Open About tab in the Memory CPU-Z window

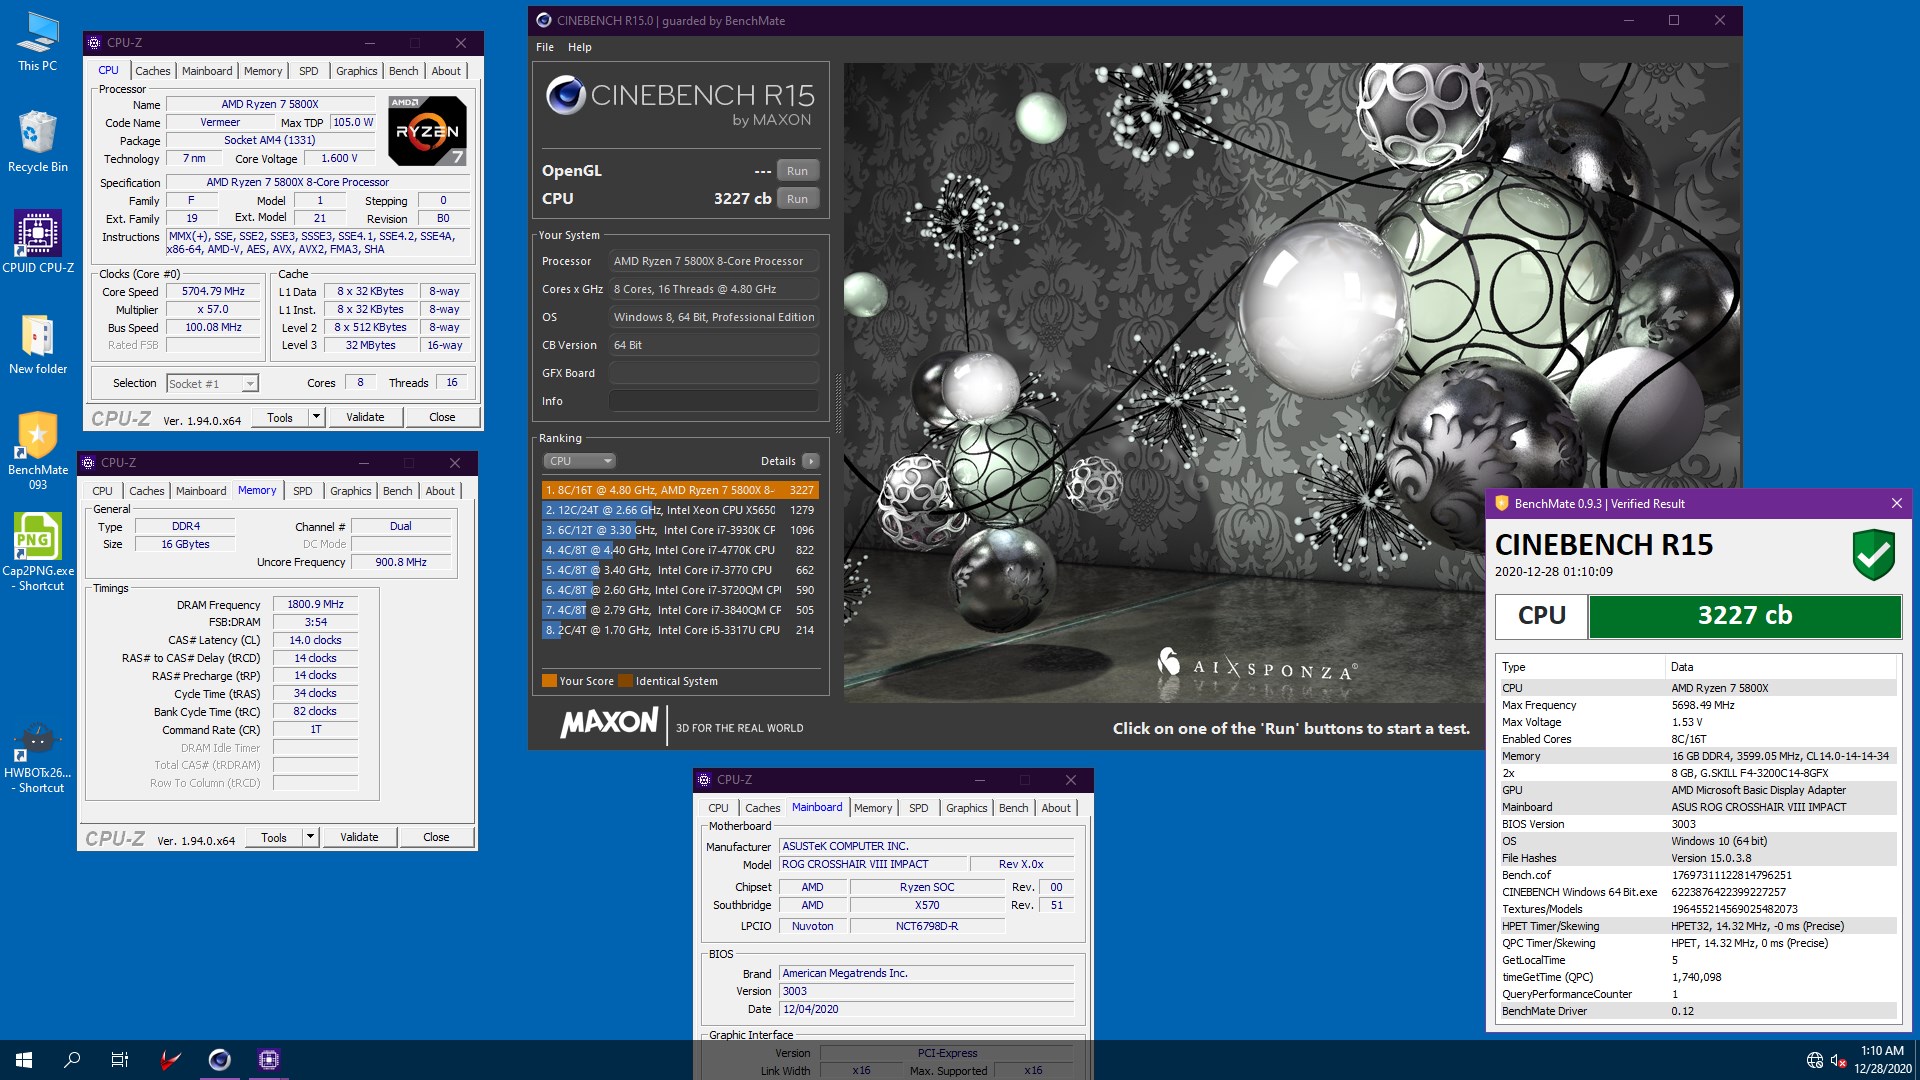(440, 491)
